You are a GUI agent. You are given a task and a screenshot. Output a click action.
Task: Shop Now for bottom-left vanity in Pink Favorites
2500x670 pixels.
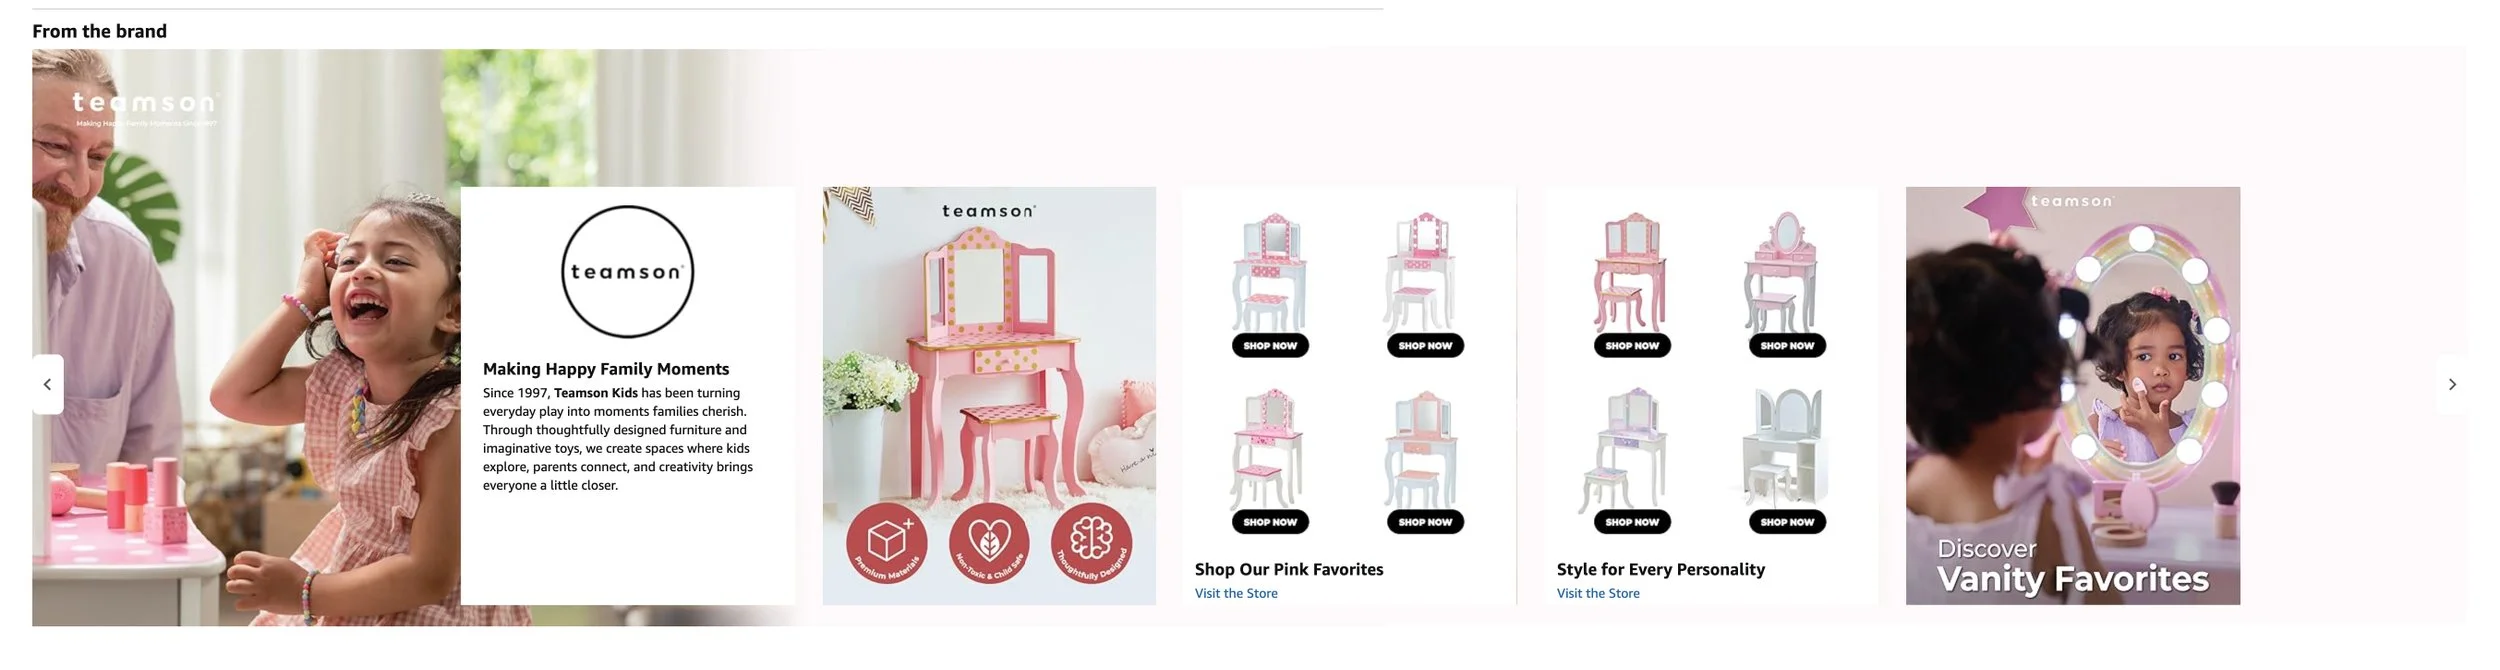[1270, 522]
